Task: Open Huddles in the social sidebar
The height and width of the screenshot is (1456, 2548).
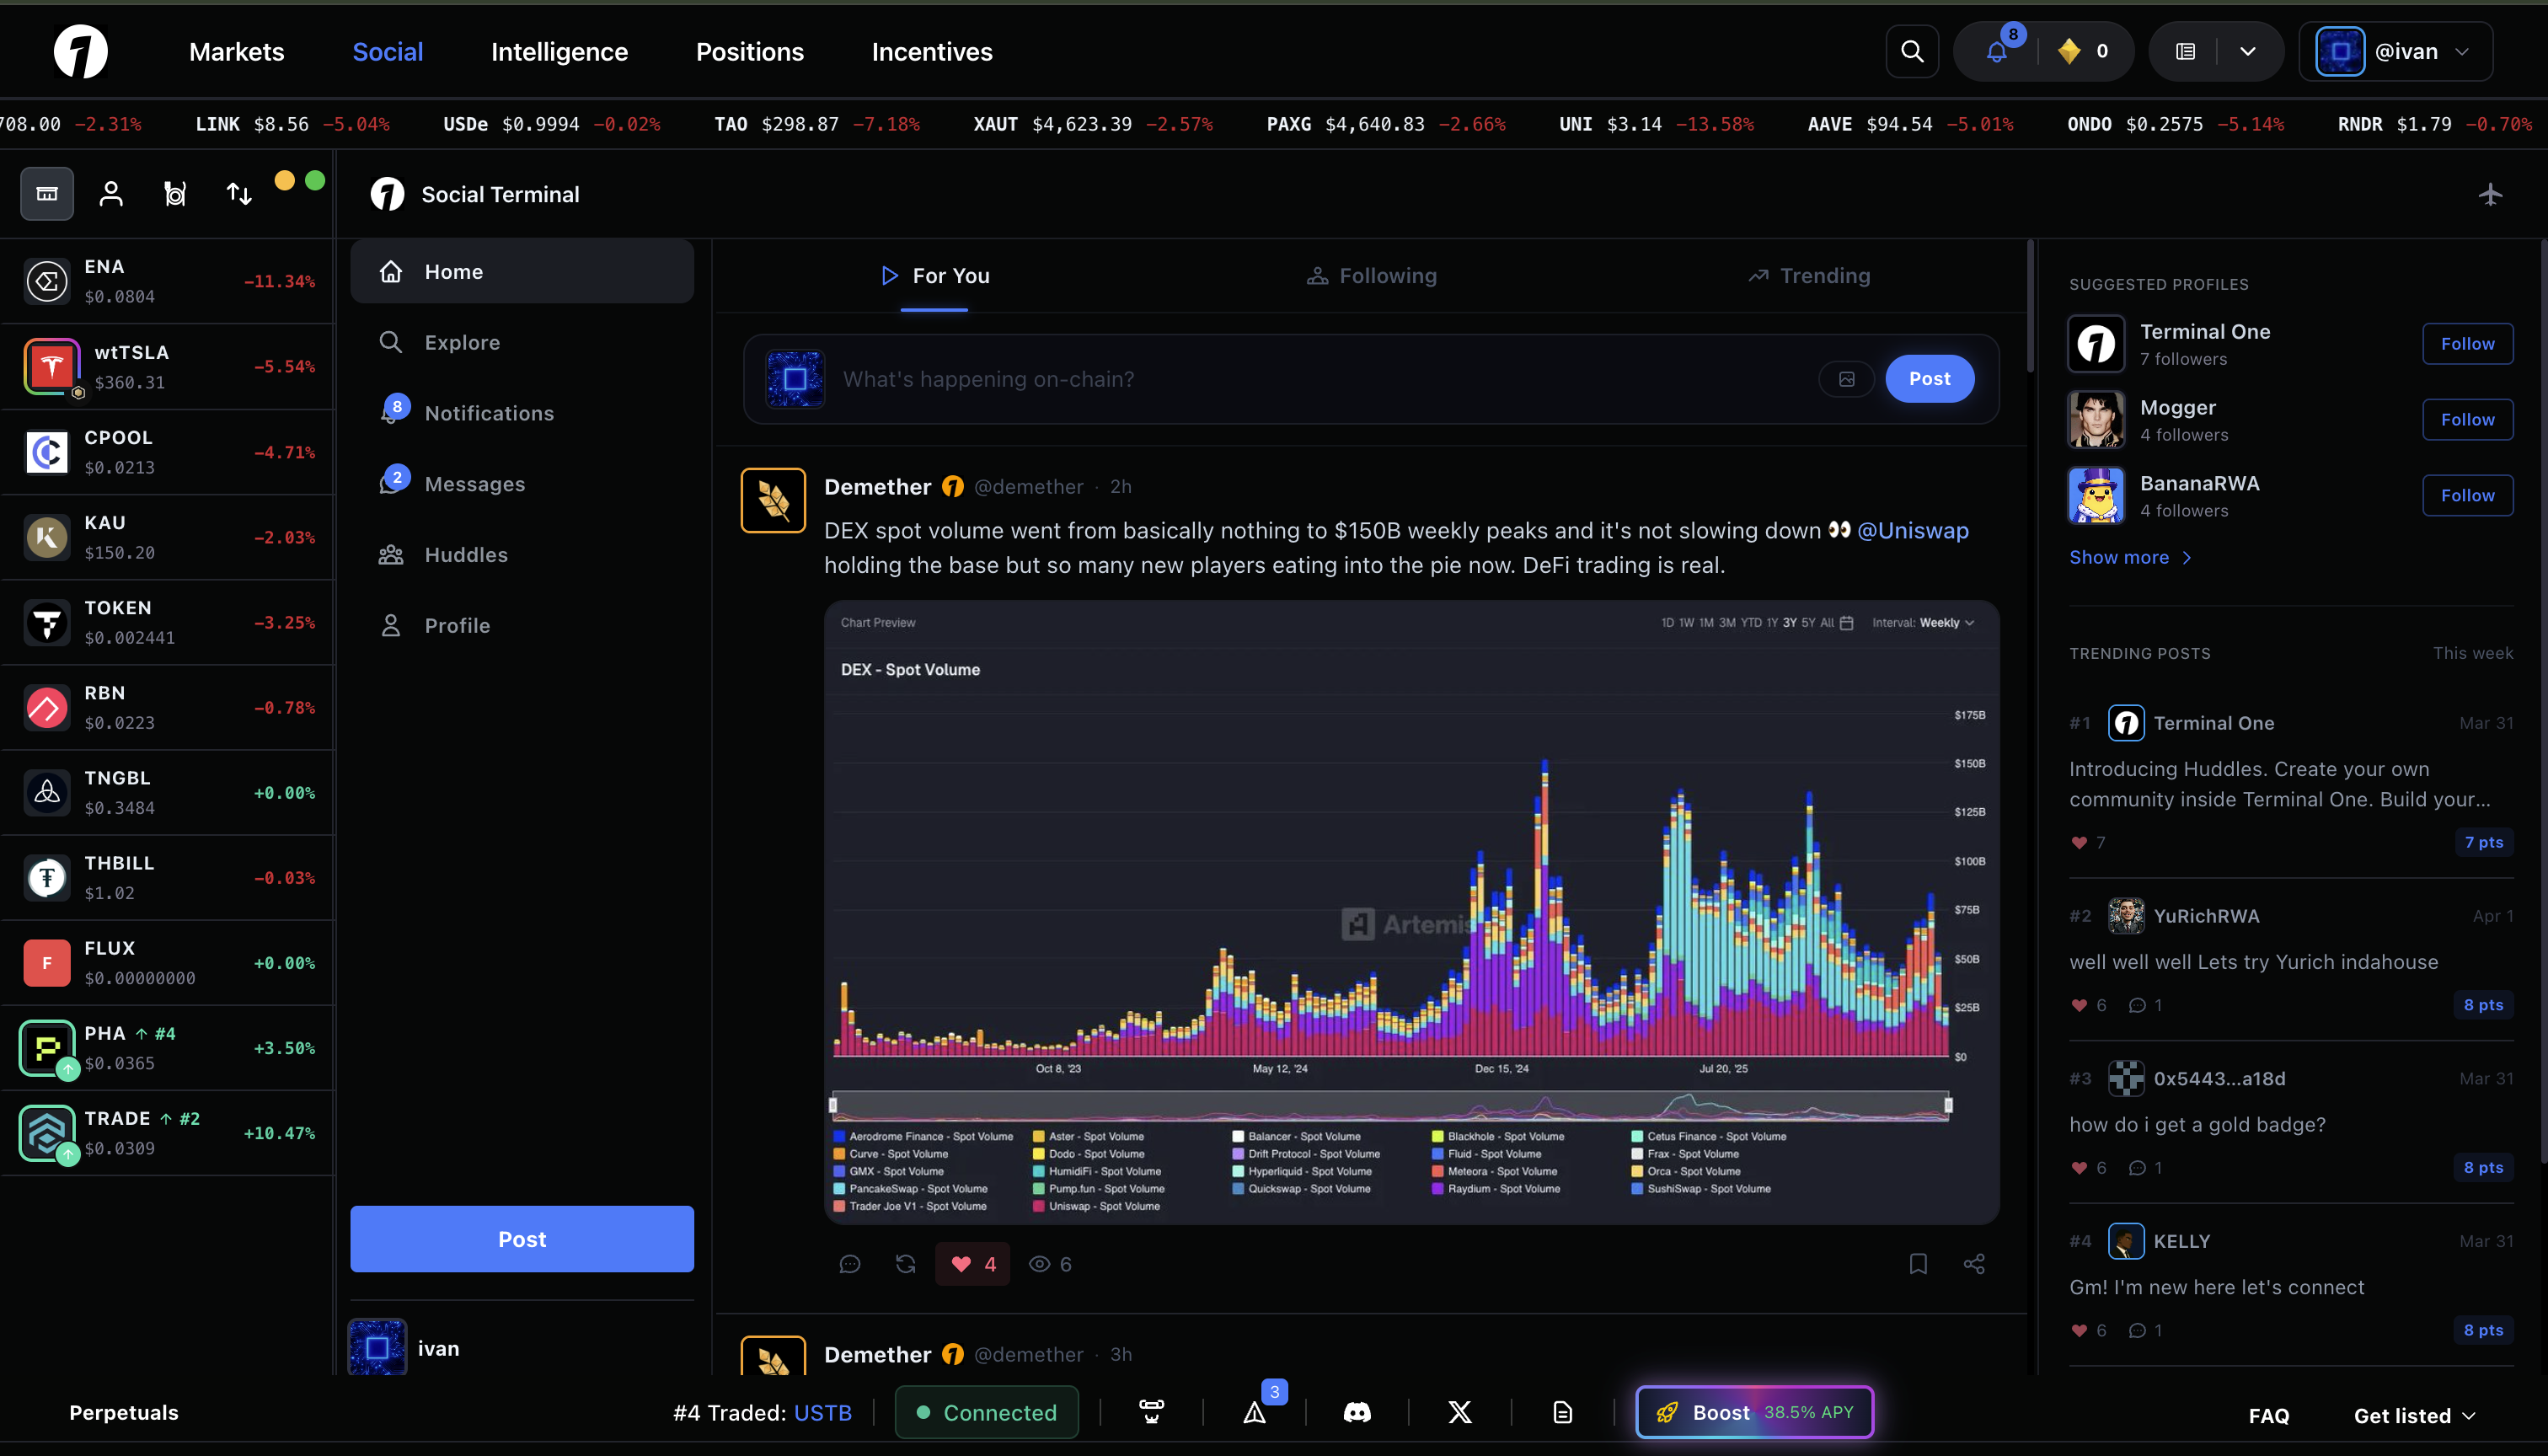Action: point(522,555)
